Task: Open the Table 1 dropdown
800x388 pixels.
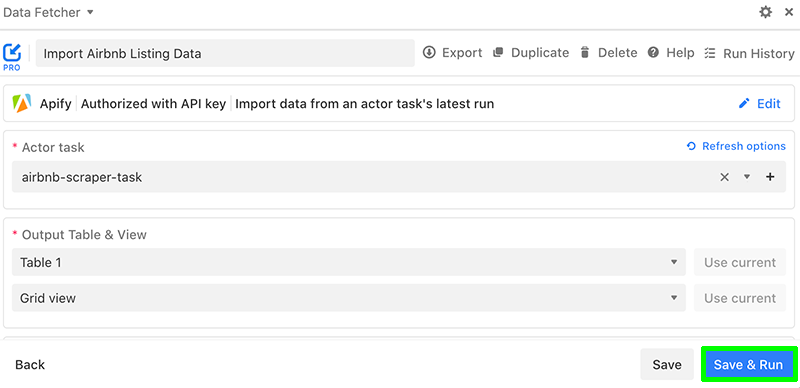Action: coord(349,262)
